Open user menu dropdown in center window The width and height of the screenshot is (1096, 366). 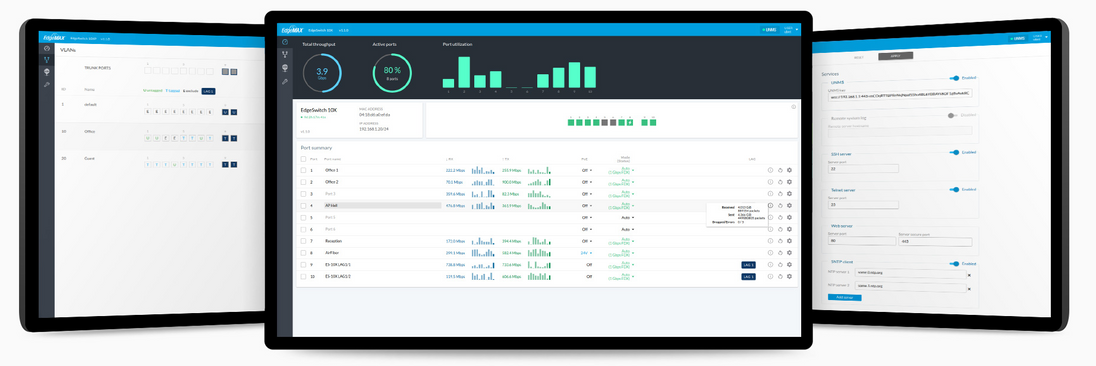click(x=791, y=30)
